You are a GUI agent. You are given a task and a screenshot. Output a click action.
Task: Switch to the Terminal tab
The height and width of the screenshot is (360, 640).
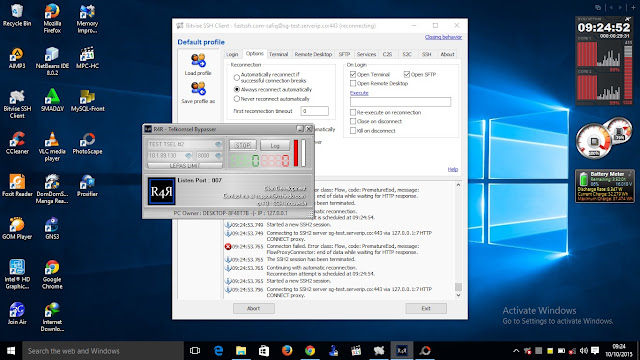278,54
